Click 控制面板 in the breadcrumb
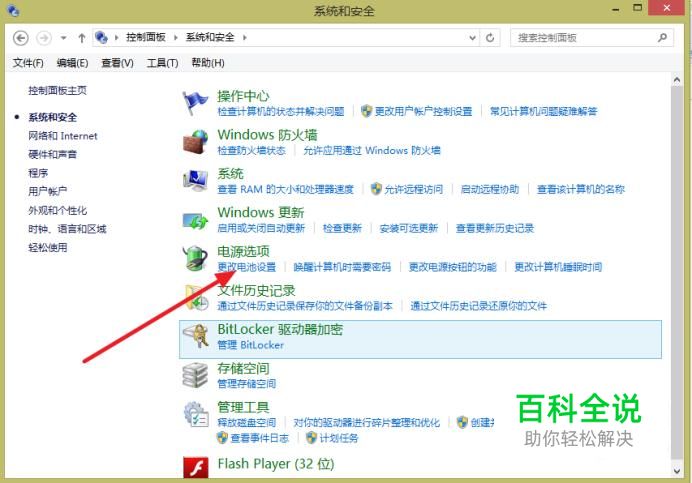 pos(146,37)
